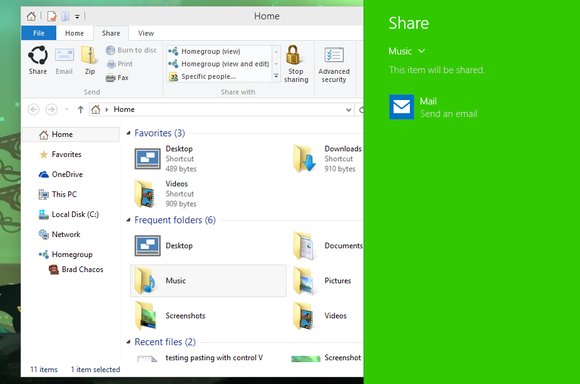
Task: Switch to the View ribbon tab
Action: [146, 33]
